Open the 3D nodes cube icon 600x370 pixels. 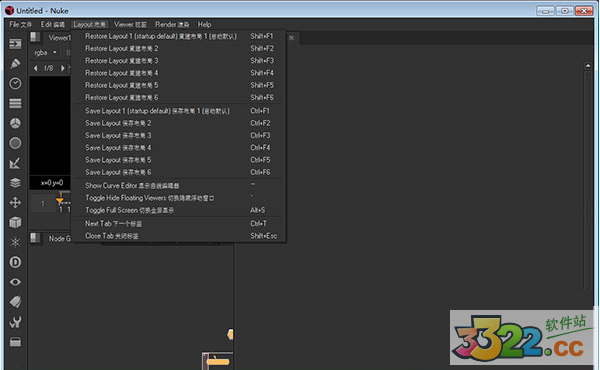click(x=15, y=222)
